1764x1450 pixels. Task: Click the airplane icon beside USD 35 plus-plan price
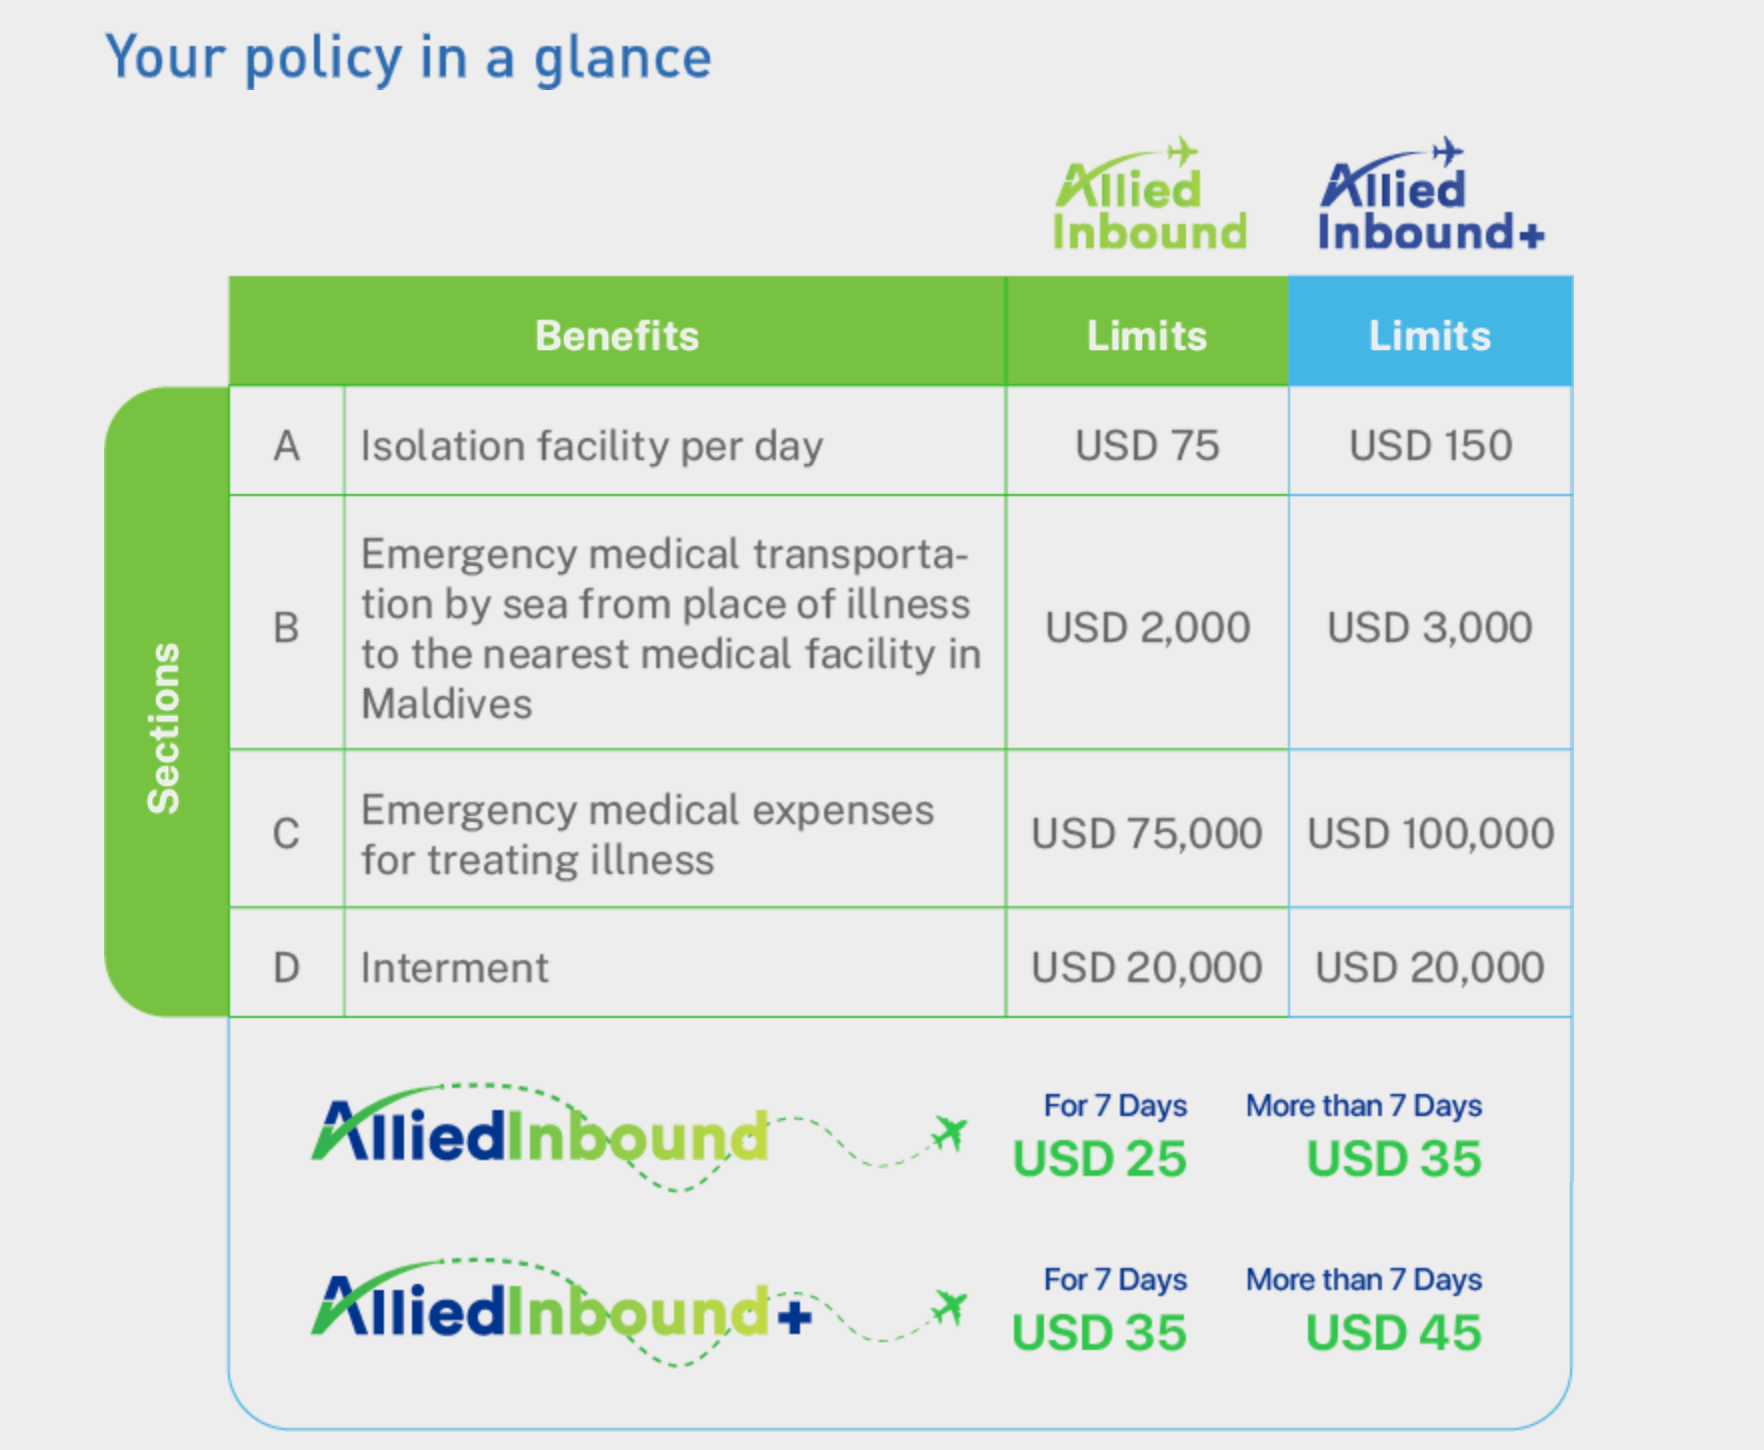pos(949,1307)
